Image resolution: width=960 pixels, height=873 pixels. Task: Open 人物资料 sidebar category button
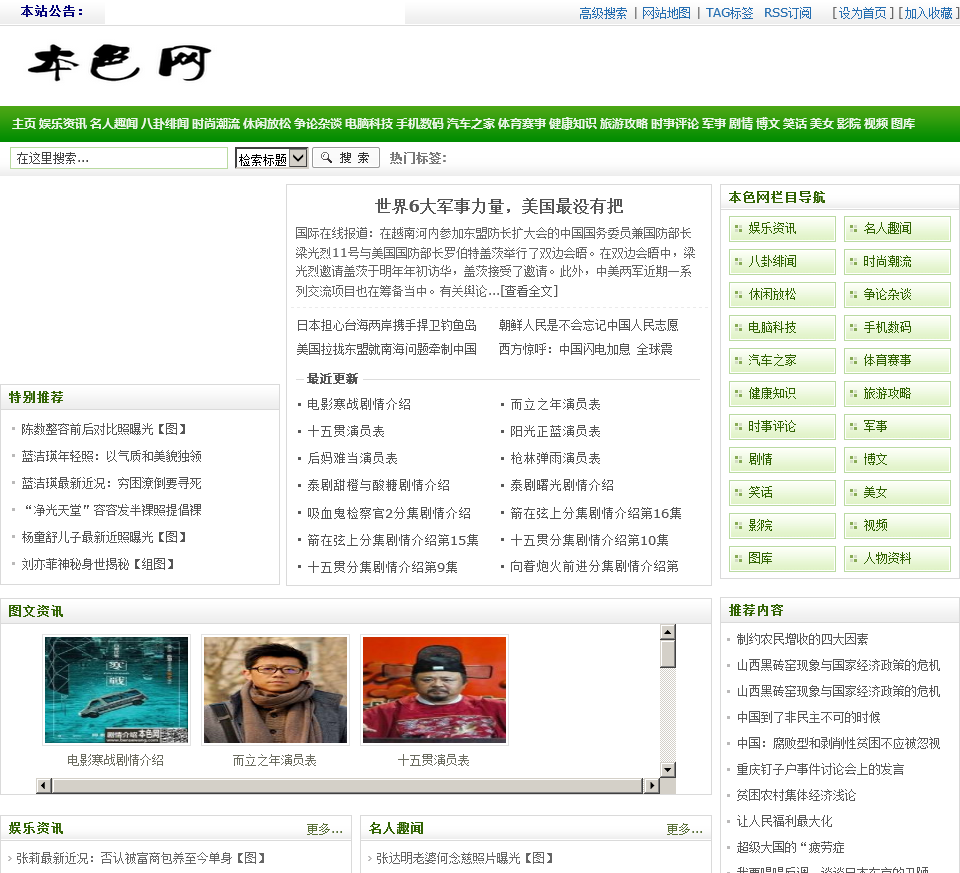[x=898, y=559]
